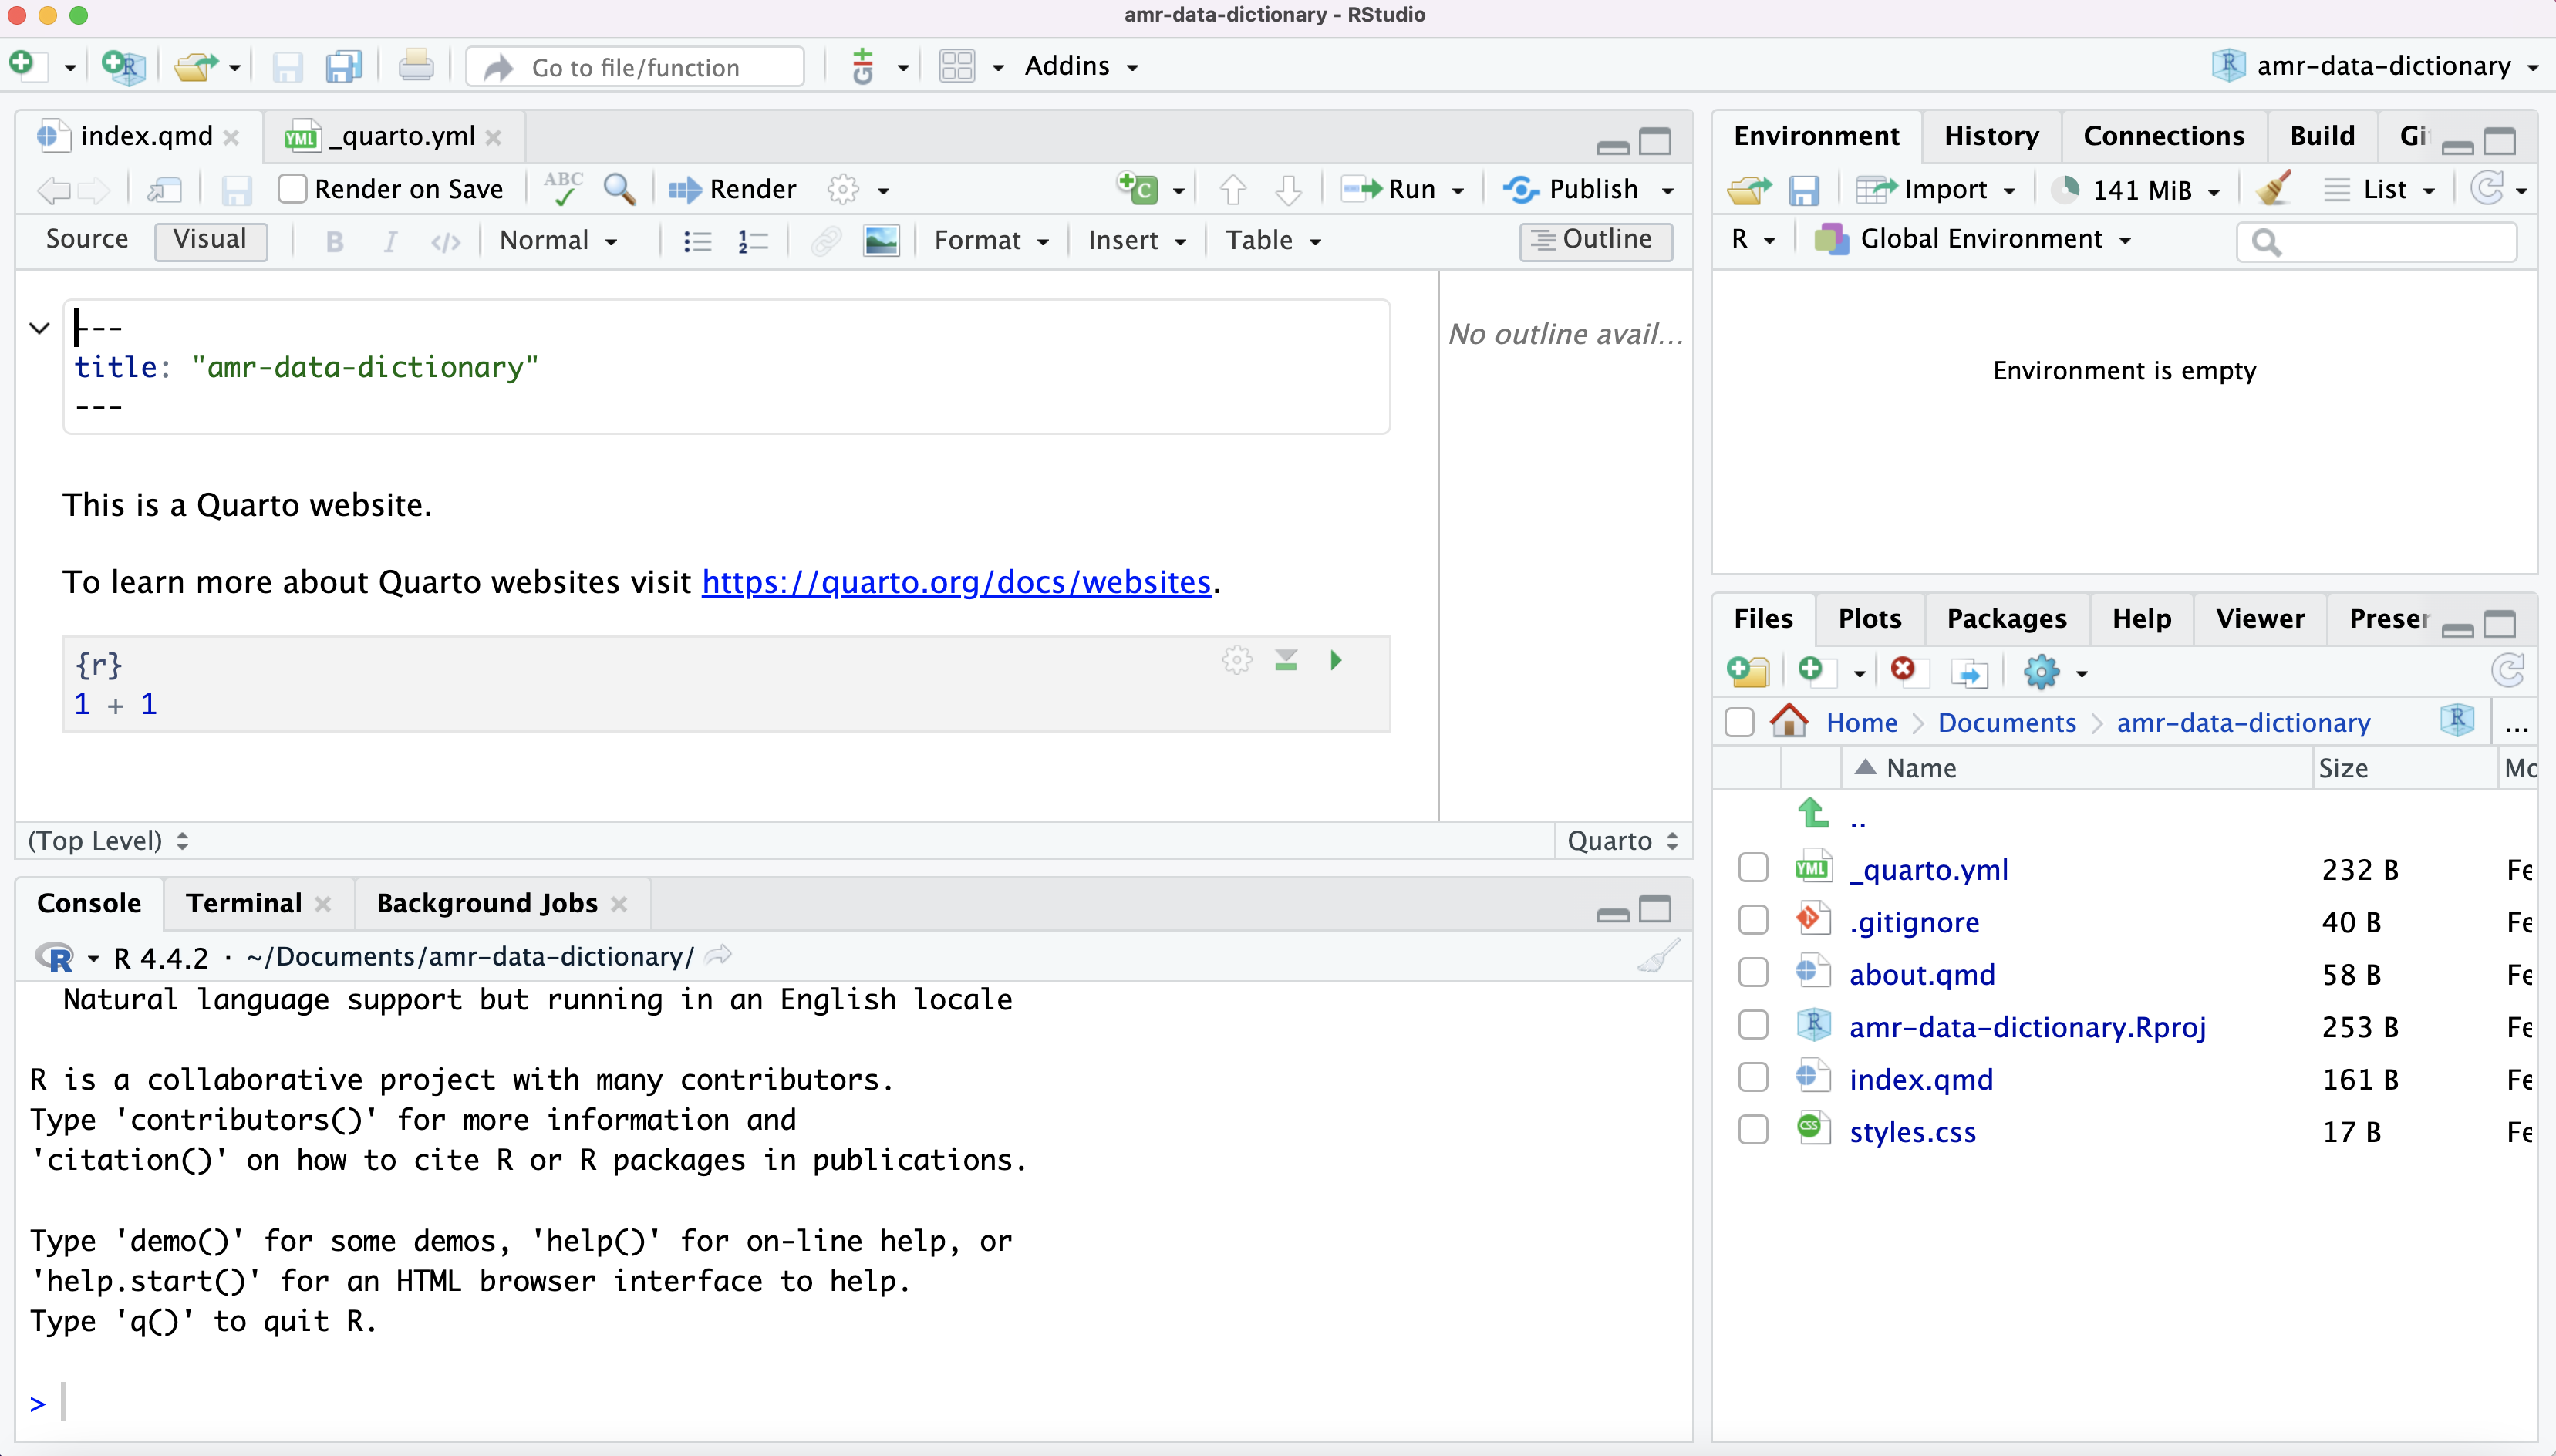Screen dimensions: 2556x1456
Task: Toggle Bold formatting in editor
Action: click(x=335, y=241)
